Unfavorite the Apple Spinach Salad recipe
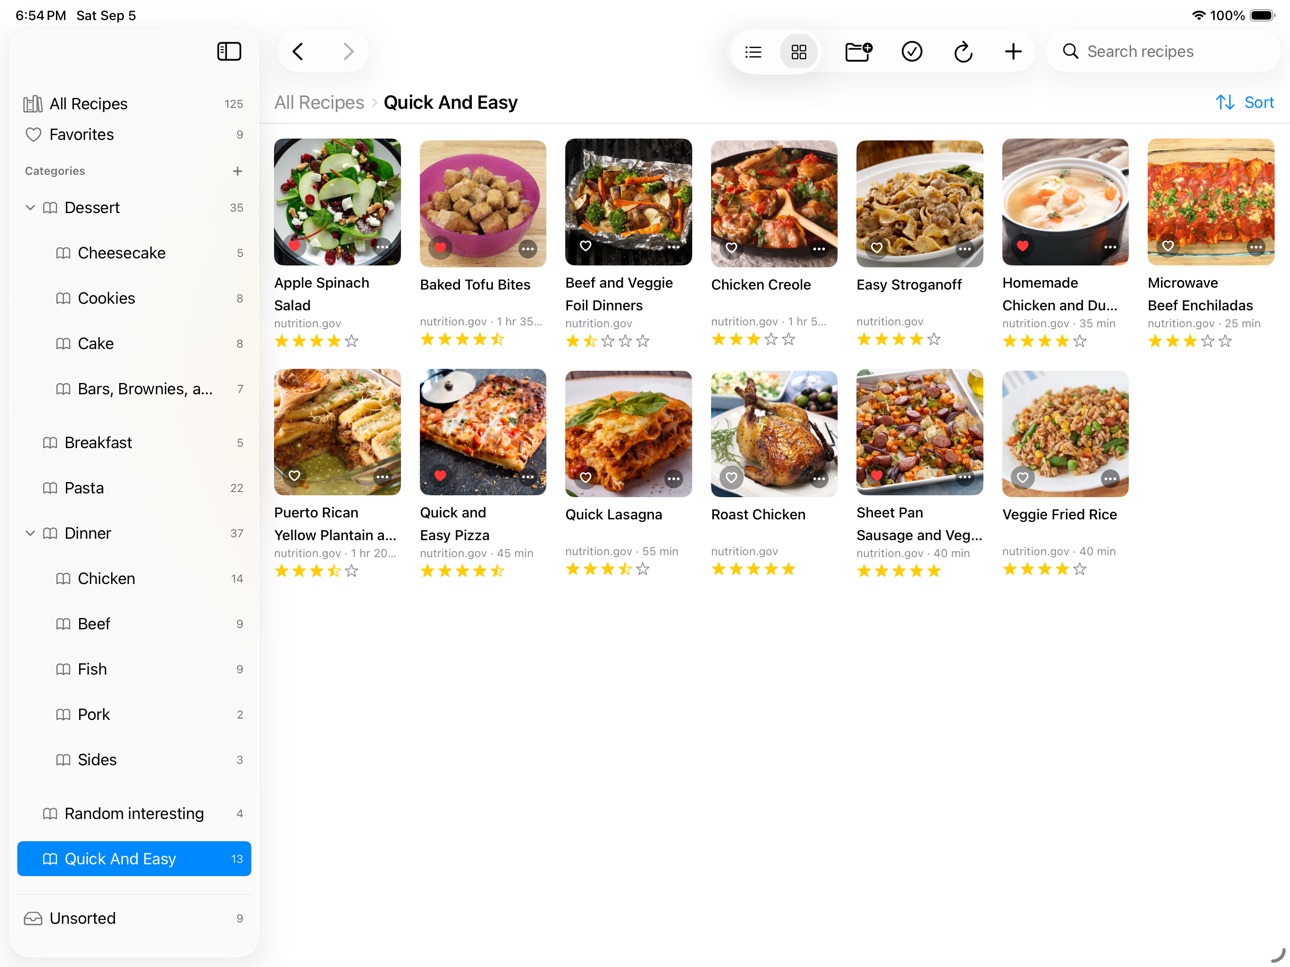1290x967 pixels. [294, 246]
